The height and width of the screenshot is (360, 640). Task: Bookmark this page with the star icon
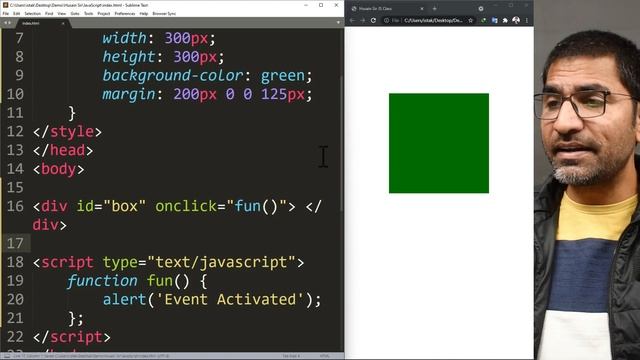[x=471, y=20]
